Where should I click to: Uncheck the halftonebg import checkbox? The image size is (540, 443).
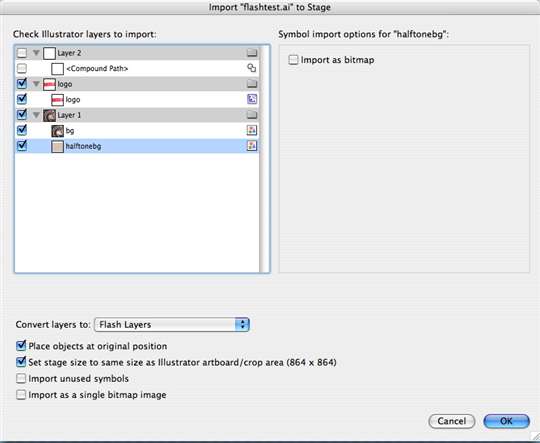(22, 145)
